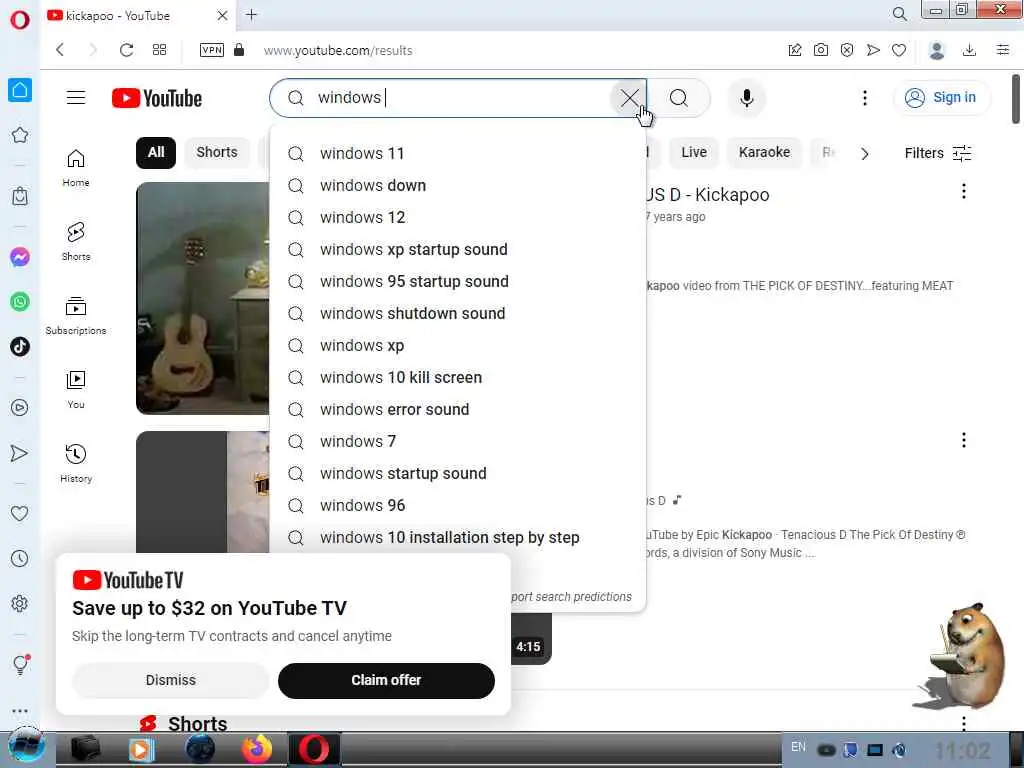Open Shorts in the YouTube sidebar

pos(76,242)
